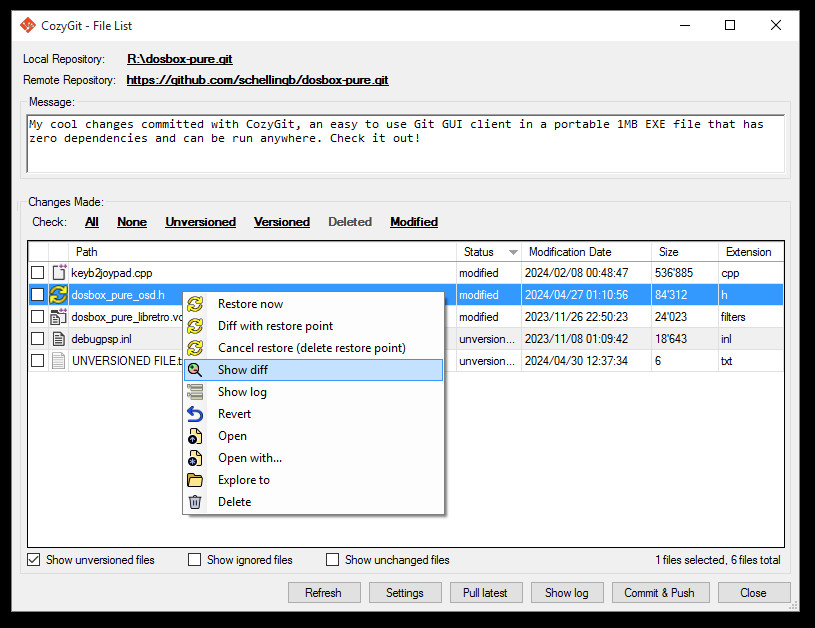Select Revert menu entry
This screenshot has width=815, height=628.
tap(313, 414)
